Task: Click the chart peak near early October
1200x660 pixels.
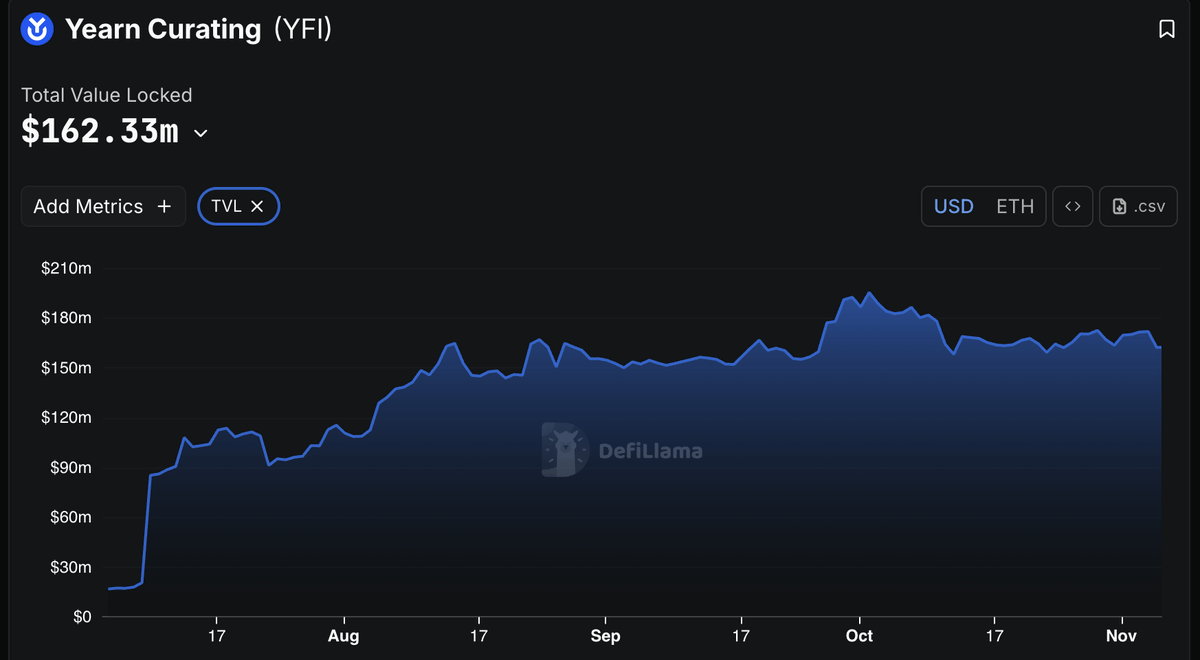Action: [868, 293]
